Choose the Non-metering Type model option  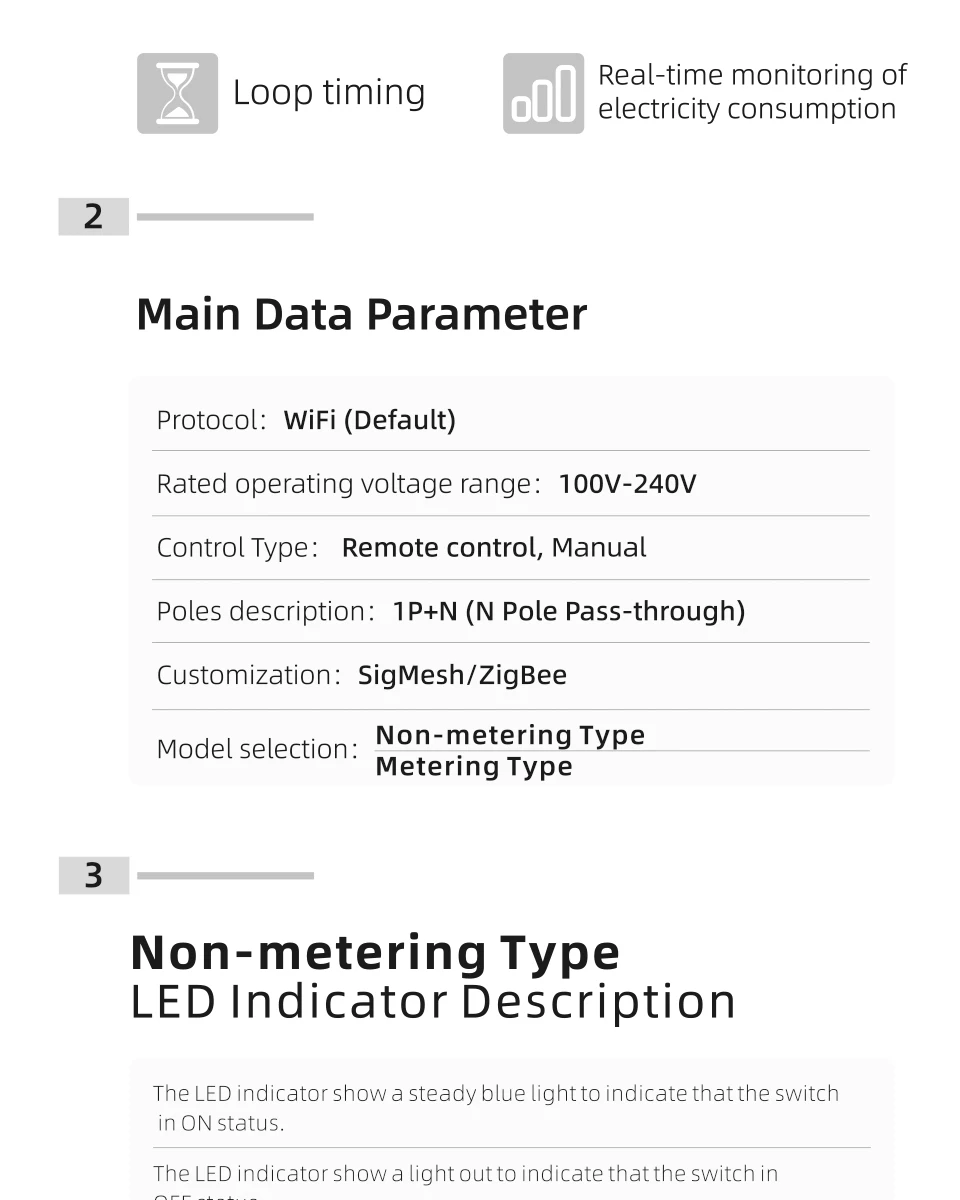click(x=510, y=735)
